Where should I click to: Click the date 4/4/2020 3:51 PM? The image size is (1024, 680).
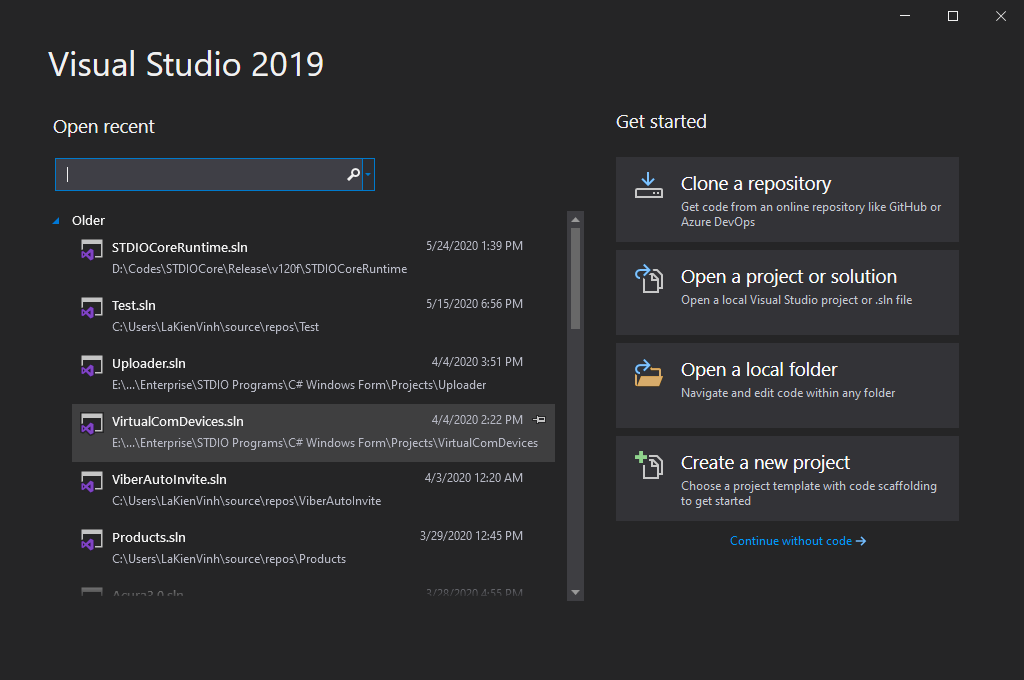point(477,362)
